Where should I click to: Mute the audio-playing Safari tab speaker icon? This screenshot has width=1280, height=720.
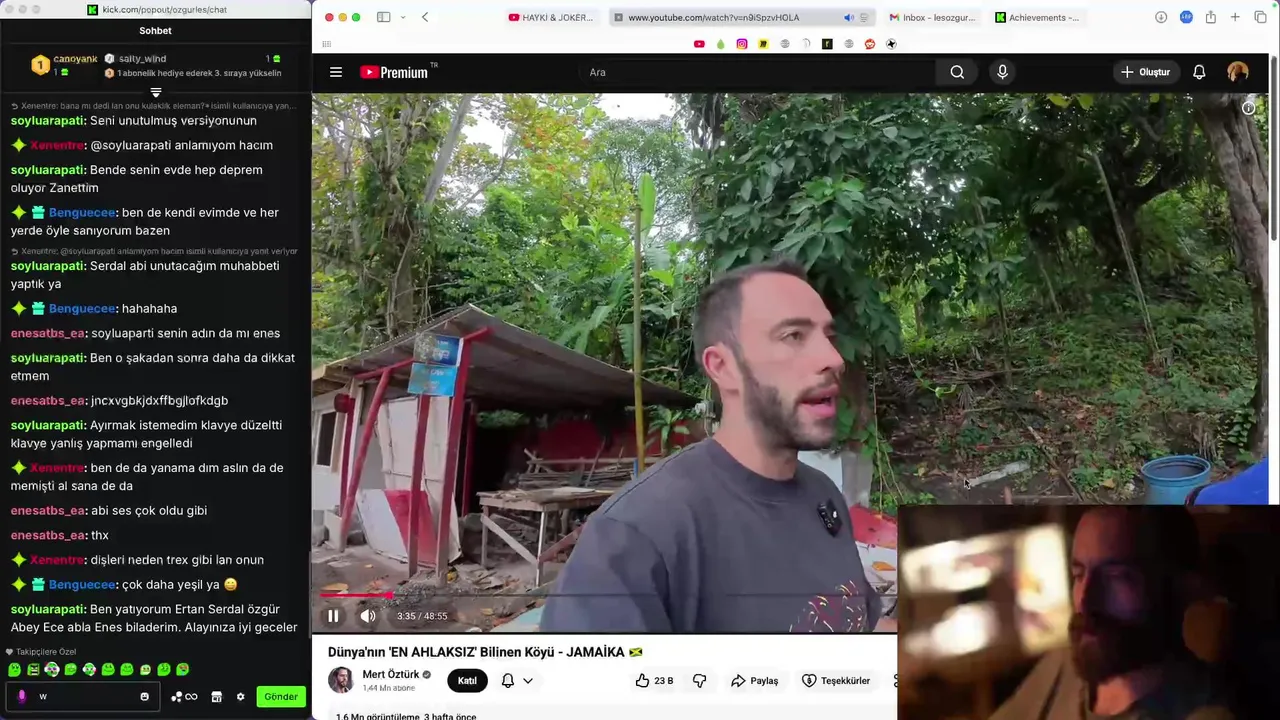click(848, 18)
